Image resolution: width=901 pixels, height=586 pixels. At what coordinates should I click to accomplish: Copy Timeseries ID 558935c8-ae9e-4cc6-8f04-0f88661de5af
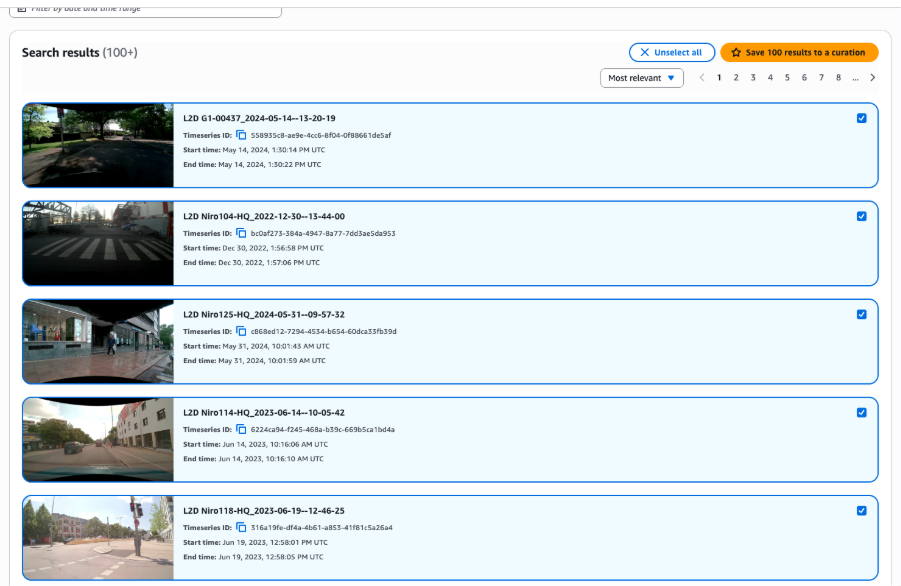[241, 135]
